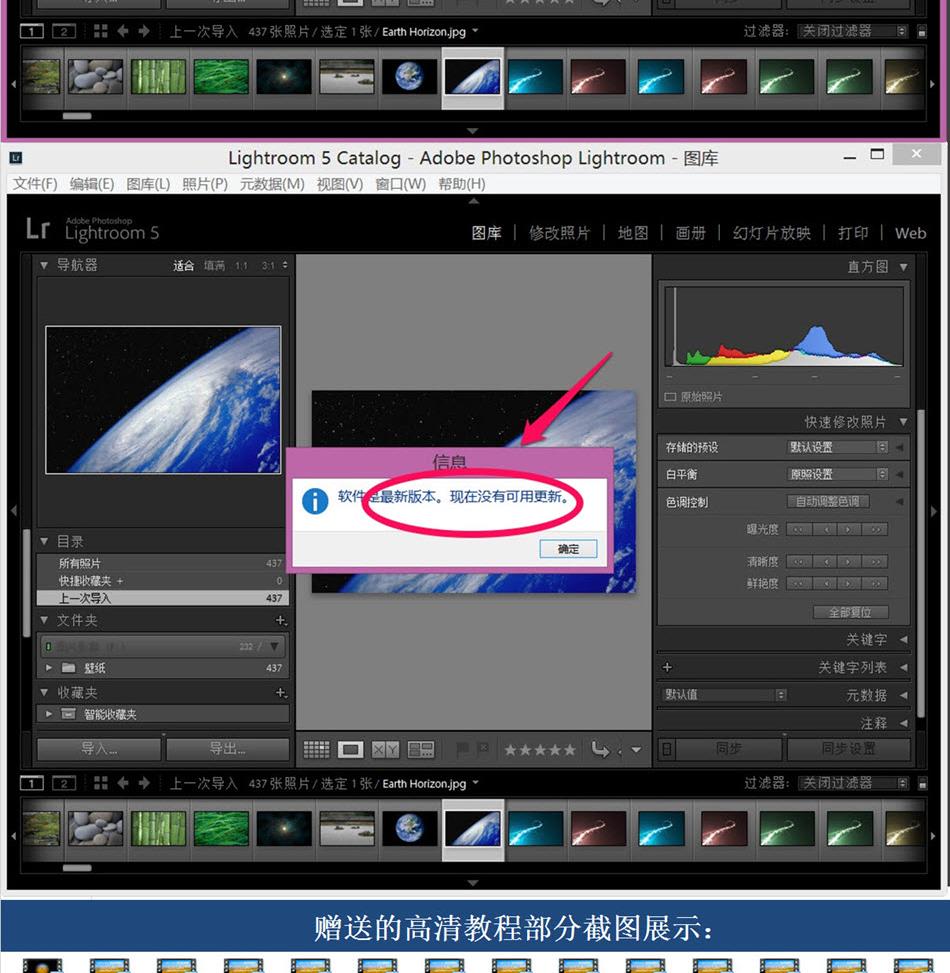Click the small switch left of 同步 button
This screenshot has width=950, height=973.
click(666, 750)
